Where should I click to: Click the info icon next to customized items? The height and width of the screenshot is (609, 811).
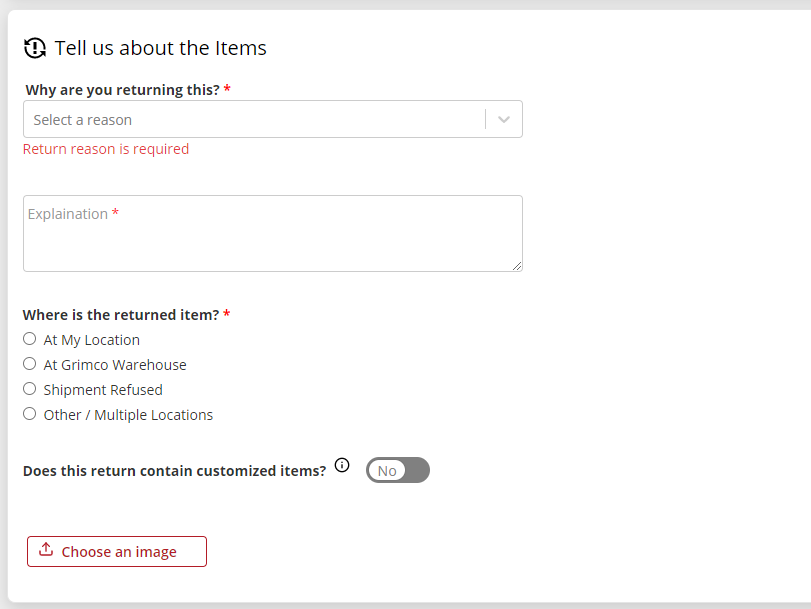342,465
